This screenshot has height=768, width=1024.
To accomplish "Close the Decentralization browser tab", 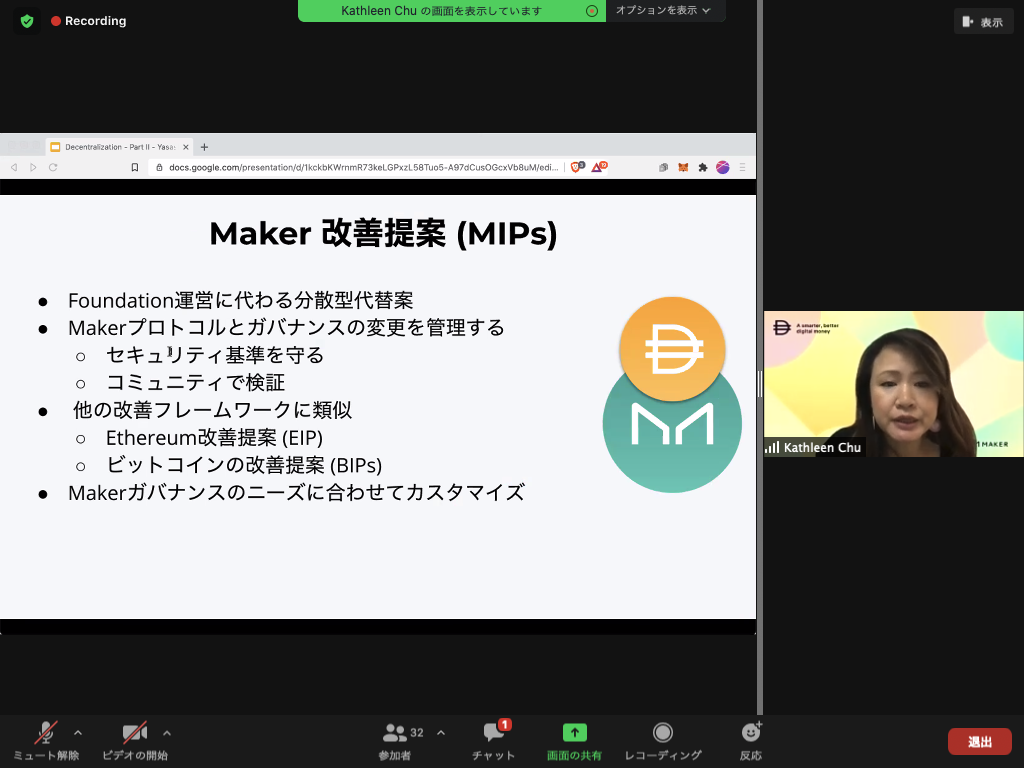I will click(x=185, y=147).
